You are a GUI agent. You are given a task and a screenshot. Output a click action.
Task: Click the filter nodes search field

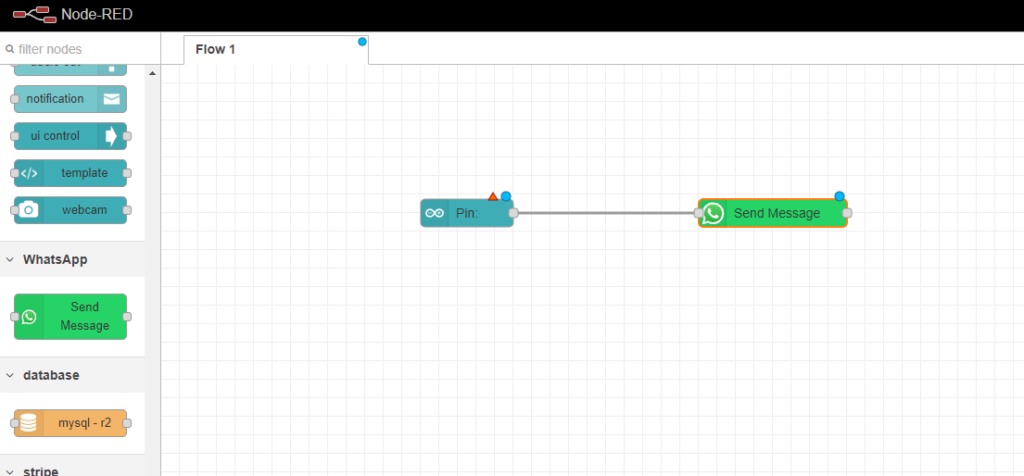80,49
